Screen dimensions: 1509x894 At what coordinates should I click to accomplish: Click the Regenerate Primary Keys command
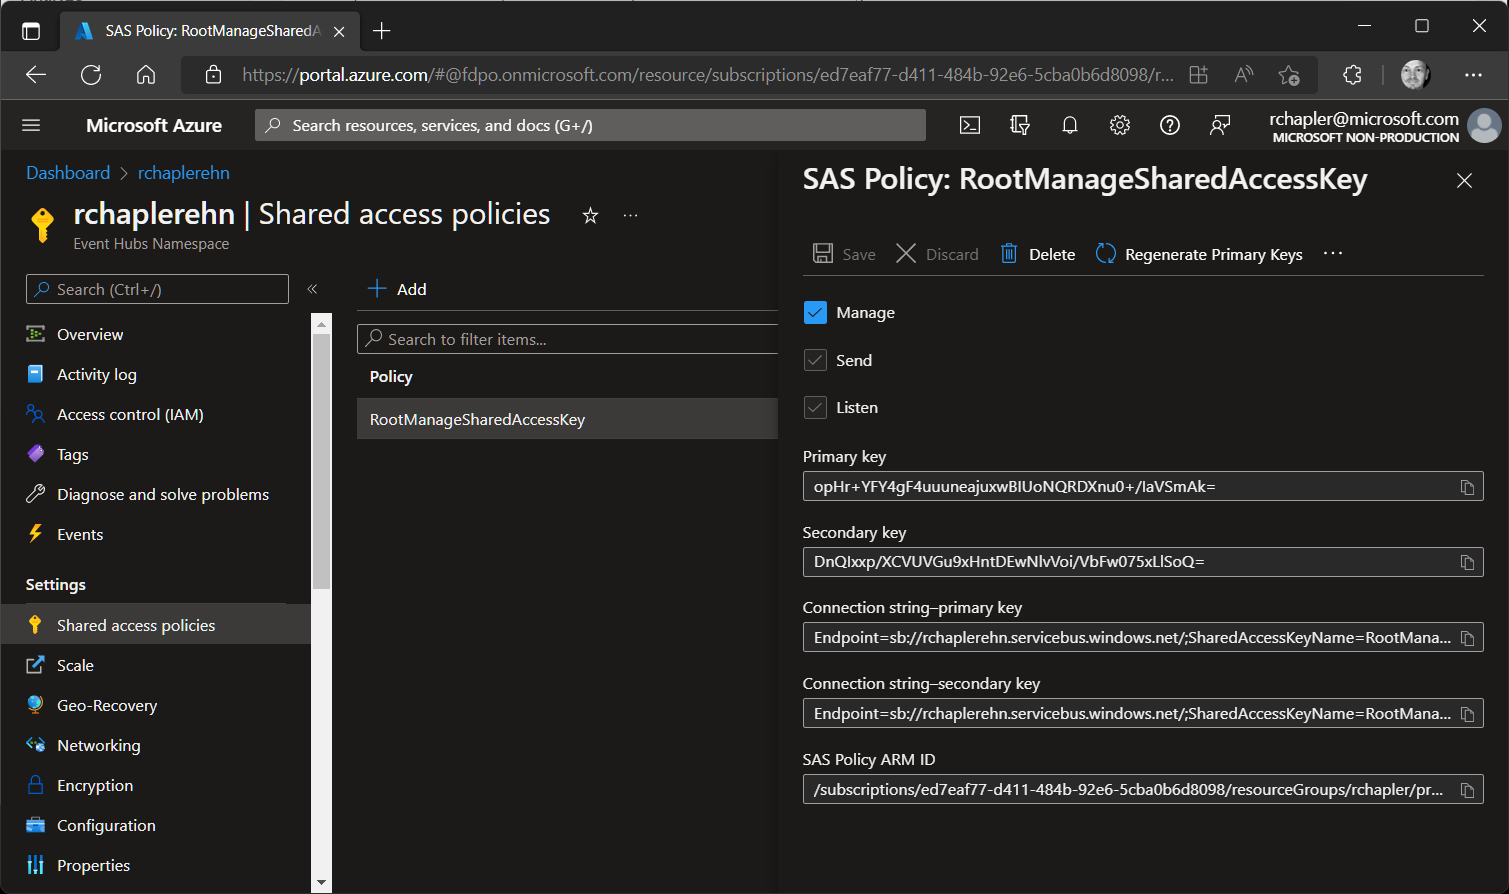1199,253
